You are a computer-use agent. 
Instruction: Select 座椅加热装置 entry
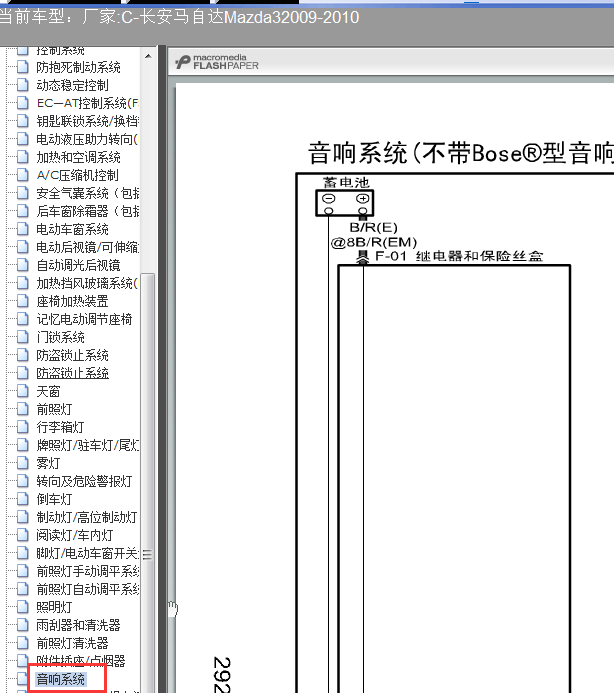click(72, 301)
